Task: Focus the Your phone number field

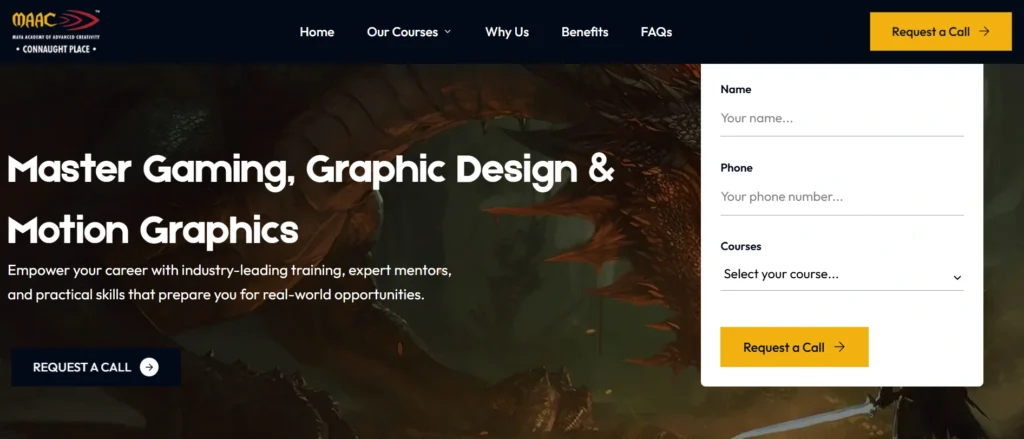Action: pyautogui.click(x=842, y=197)
